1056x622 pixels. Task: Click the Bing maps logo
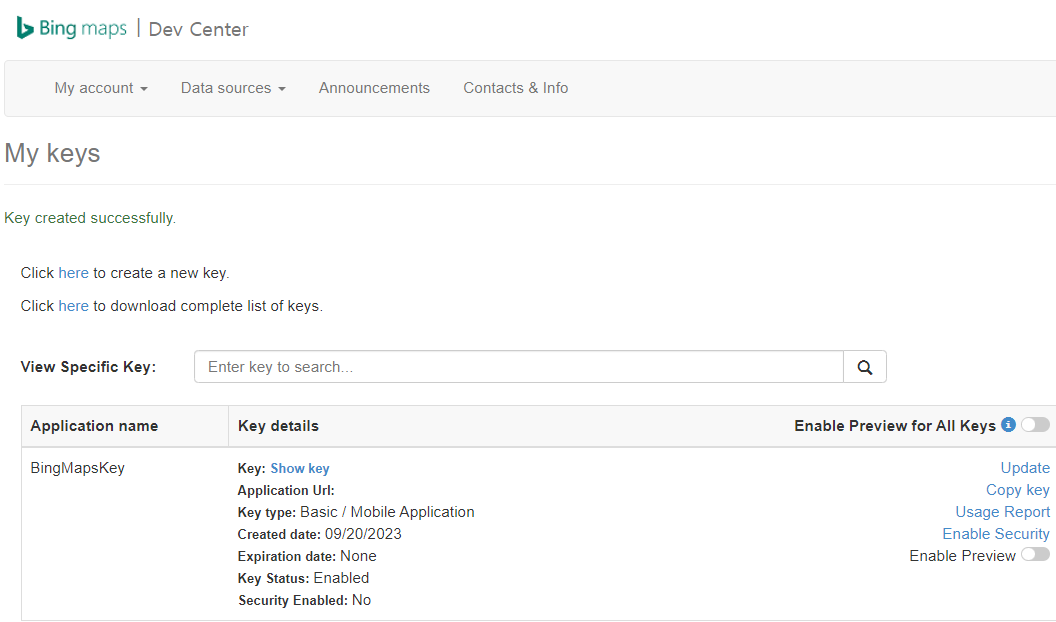point(71,28)
